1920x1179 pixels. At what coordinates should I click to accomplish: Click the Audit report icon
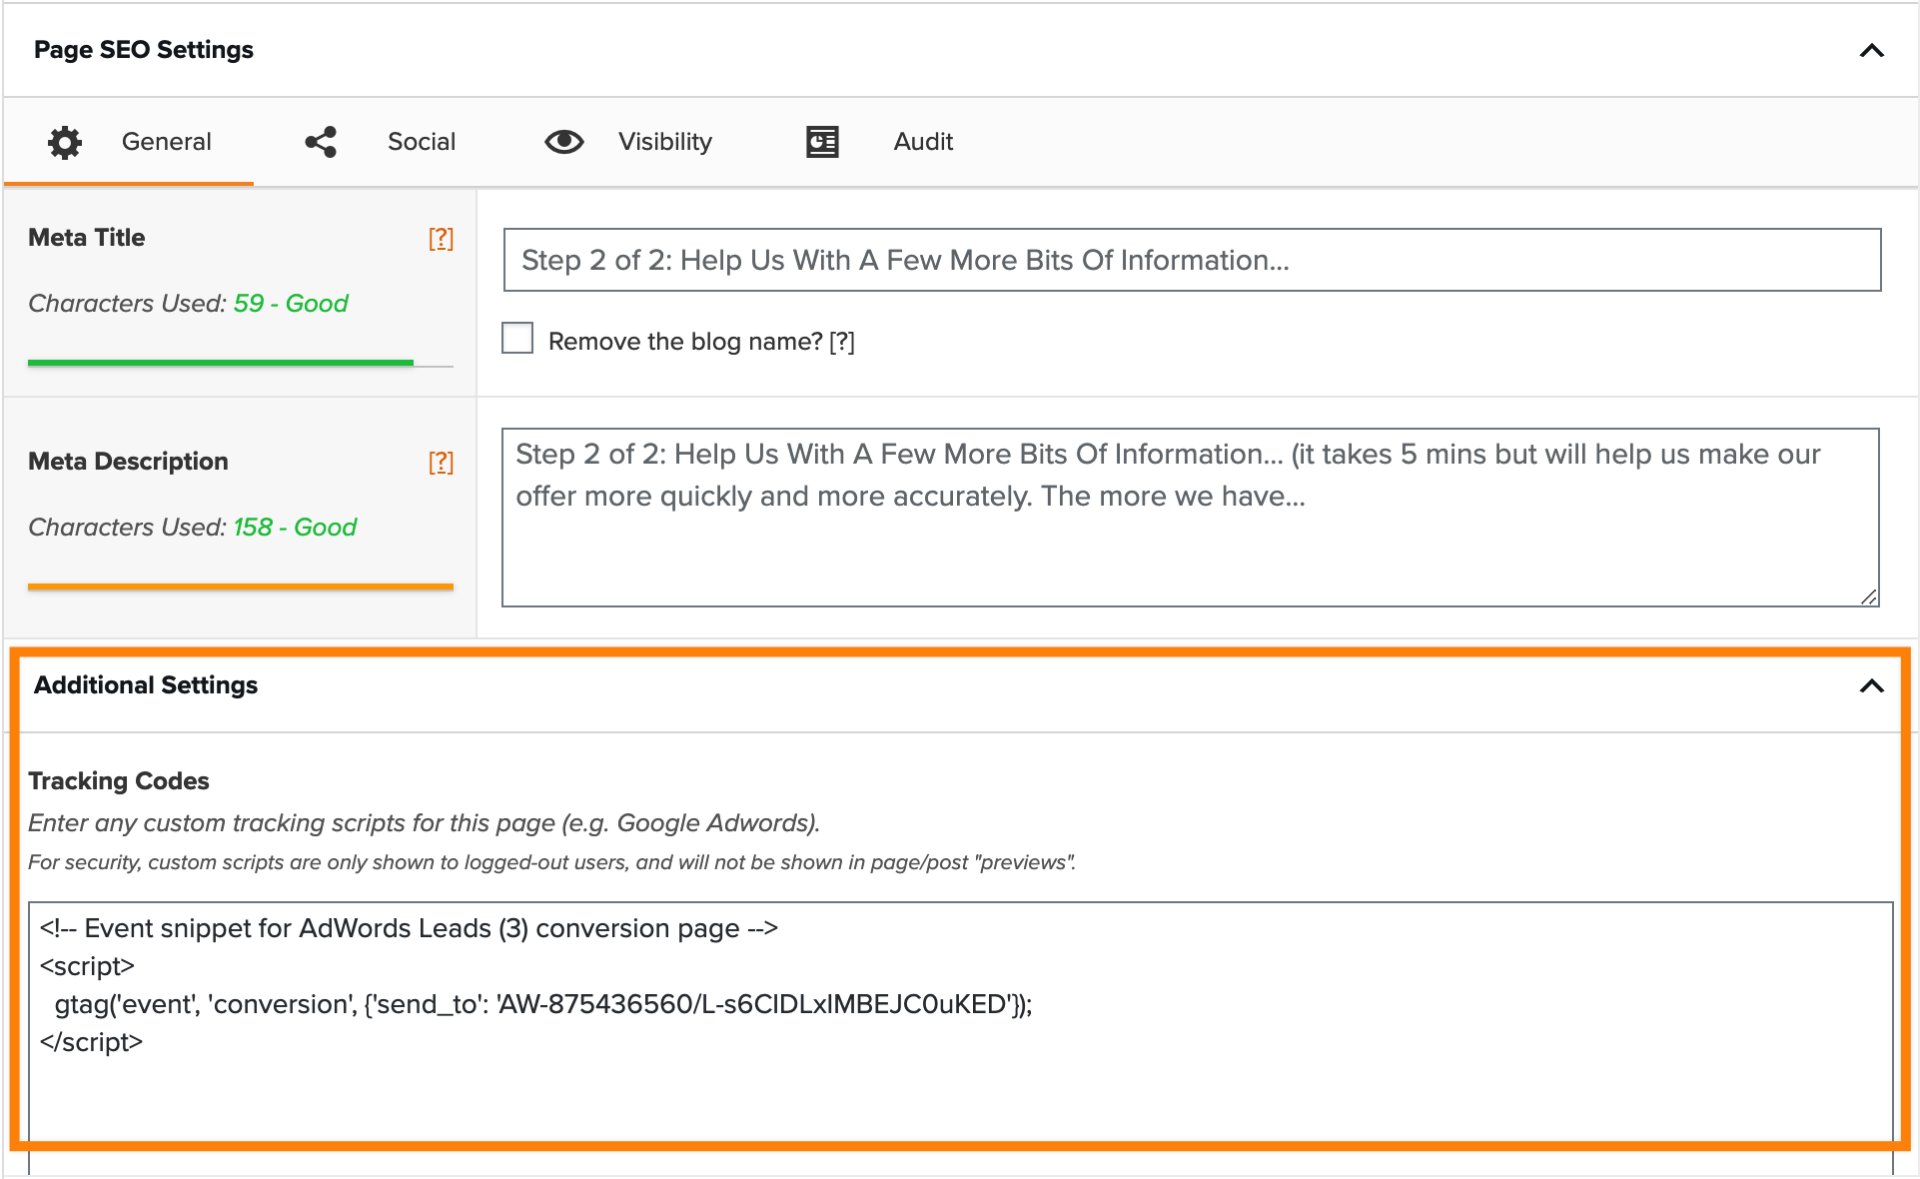(822, 142)
